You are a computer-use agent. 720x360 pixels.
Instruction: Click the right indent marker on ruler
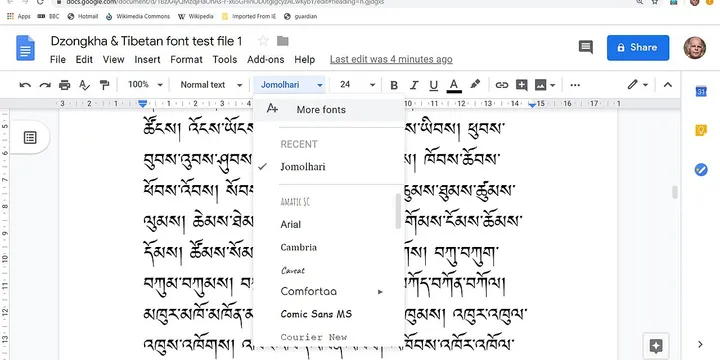click(x=532, y=105)
